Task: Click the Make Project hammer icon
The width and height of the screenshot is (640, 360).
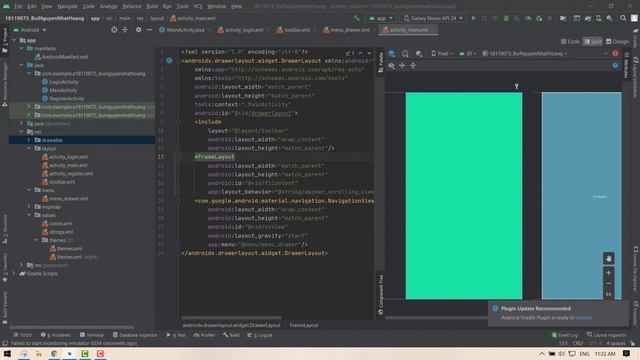Action: pos(357,18)
